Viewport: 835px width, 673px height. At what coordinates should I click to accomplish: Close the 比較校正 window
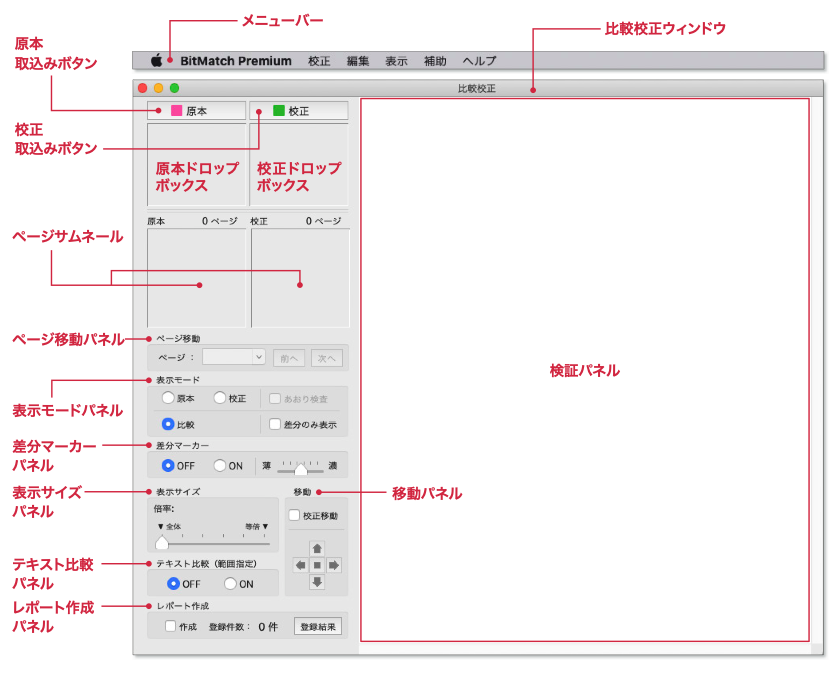(142, 88)
